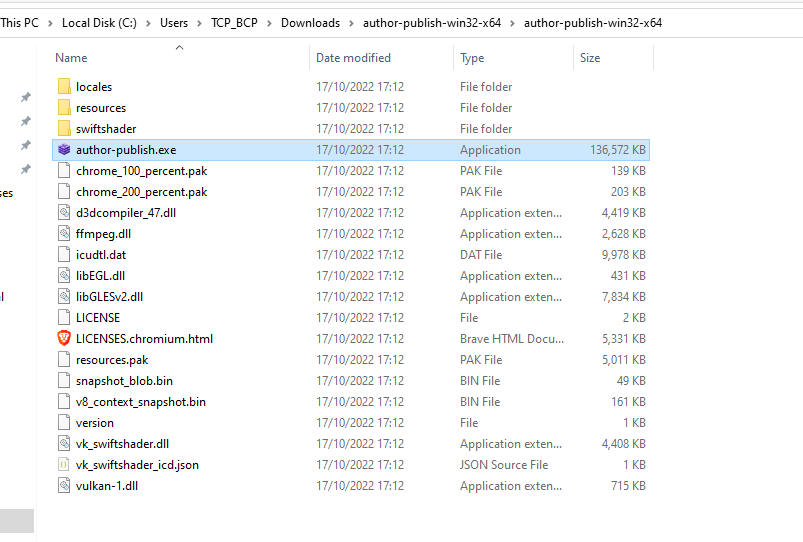Viewport: 803px width, 542px height.
Task: Click the 136,572 KB size cell
Action: [x=618, y=150]
